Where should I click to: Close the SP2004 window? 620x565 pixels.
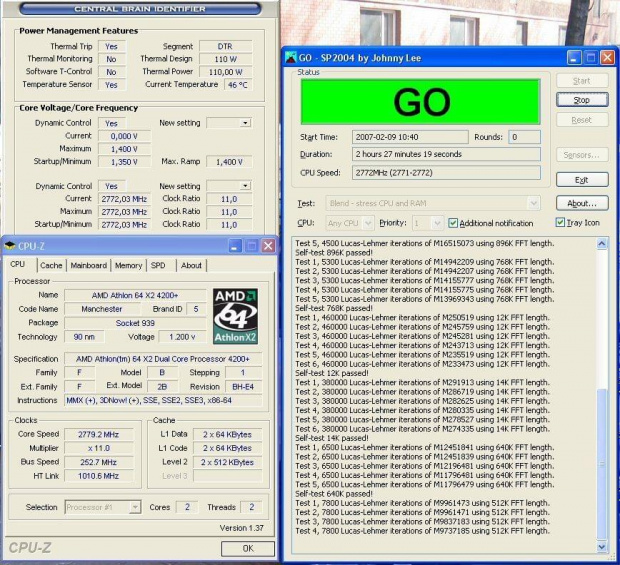607,58
